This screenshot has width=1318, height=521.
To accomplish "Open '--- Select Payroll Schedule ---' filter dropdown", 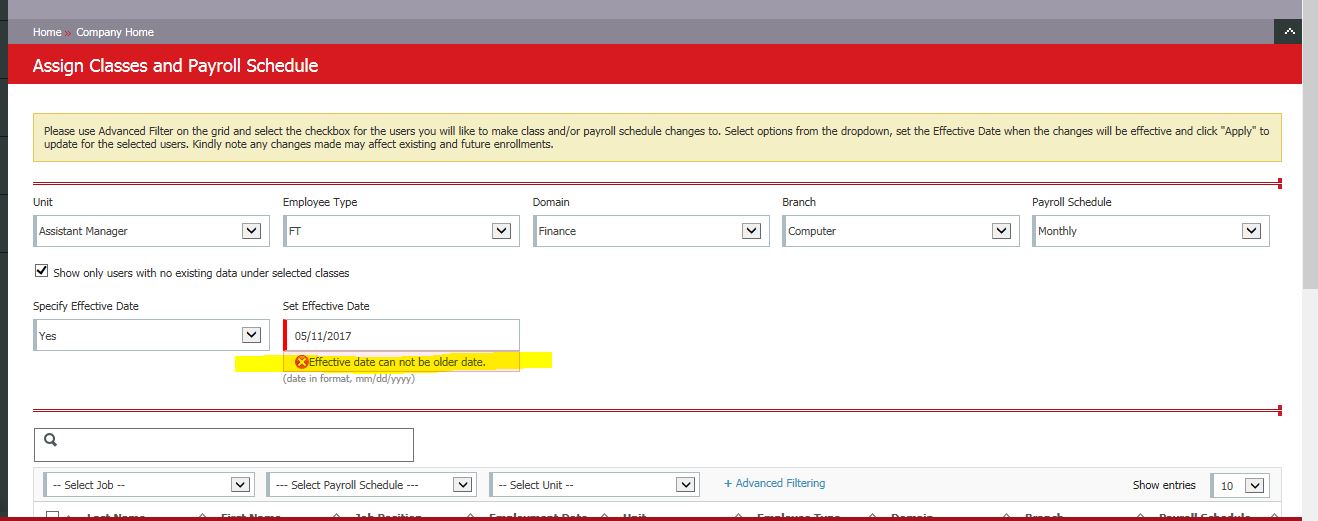I will click(371, 485).
